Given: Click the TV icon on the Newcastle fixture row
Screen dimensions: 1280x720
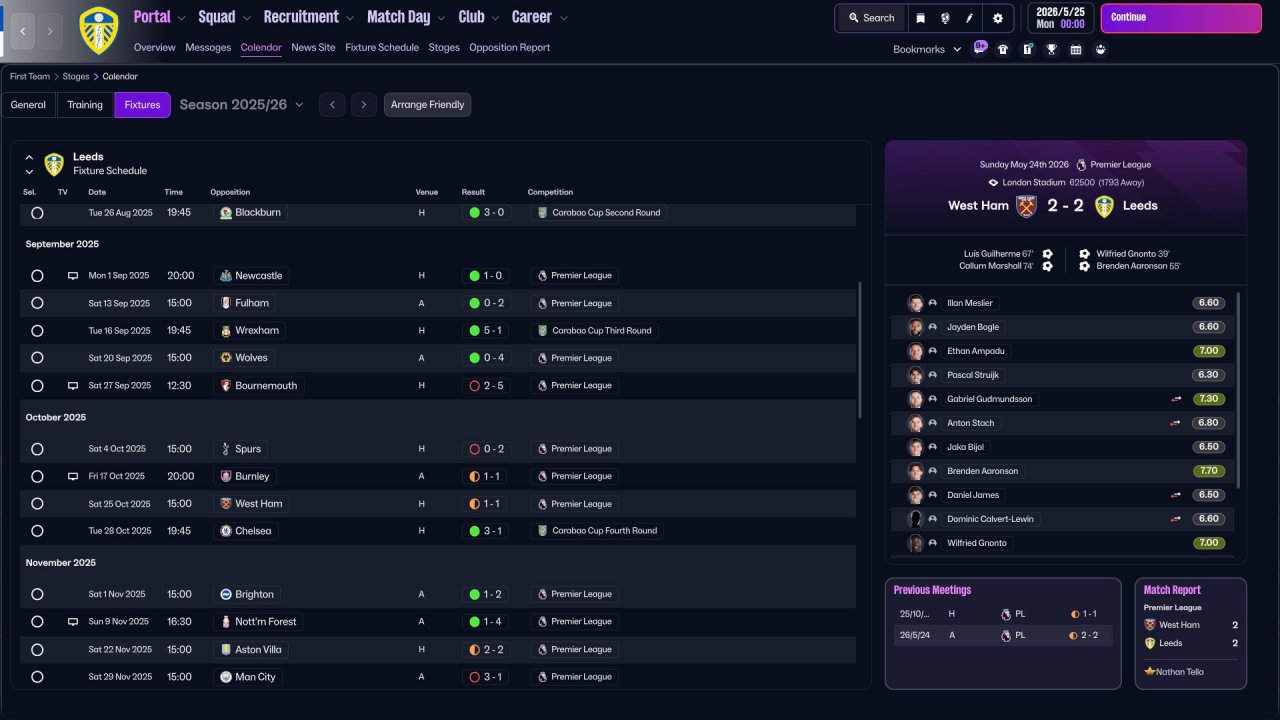Looking at the screenshot, I should [73, 275].
